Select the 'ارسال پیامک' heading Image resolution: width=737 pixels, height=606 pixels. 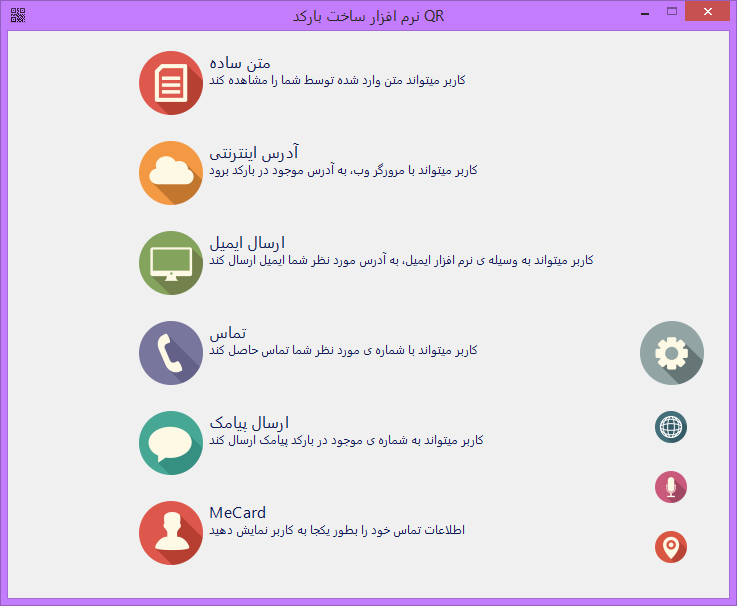point(249,423)
